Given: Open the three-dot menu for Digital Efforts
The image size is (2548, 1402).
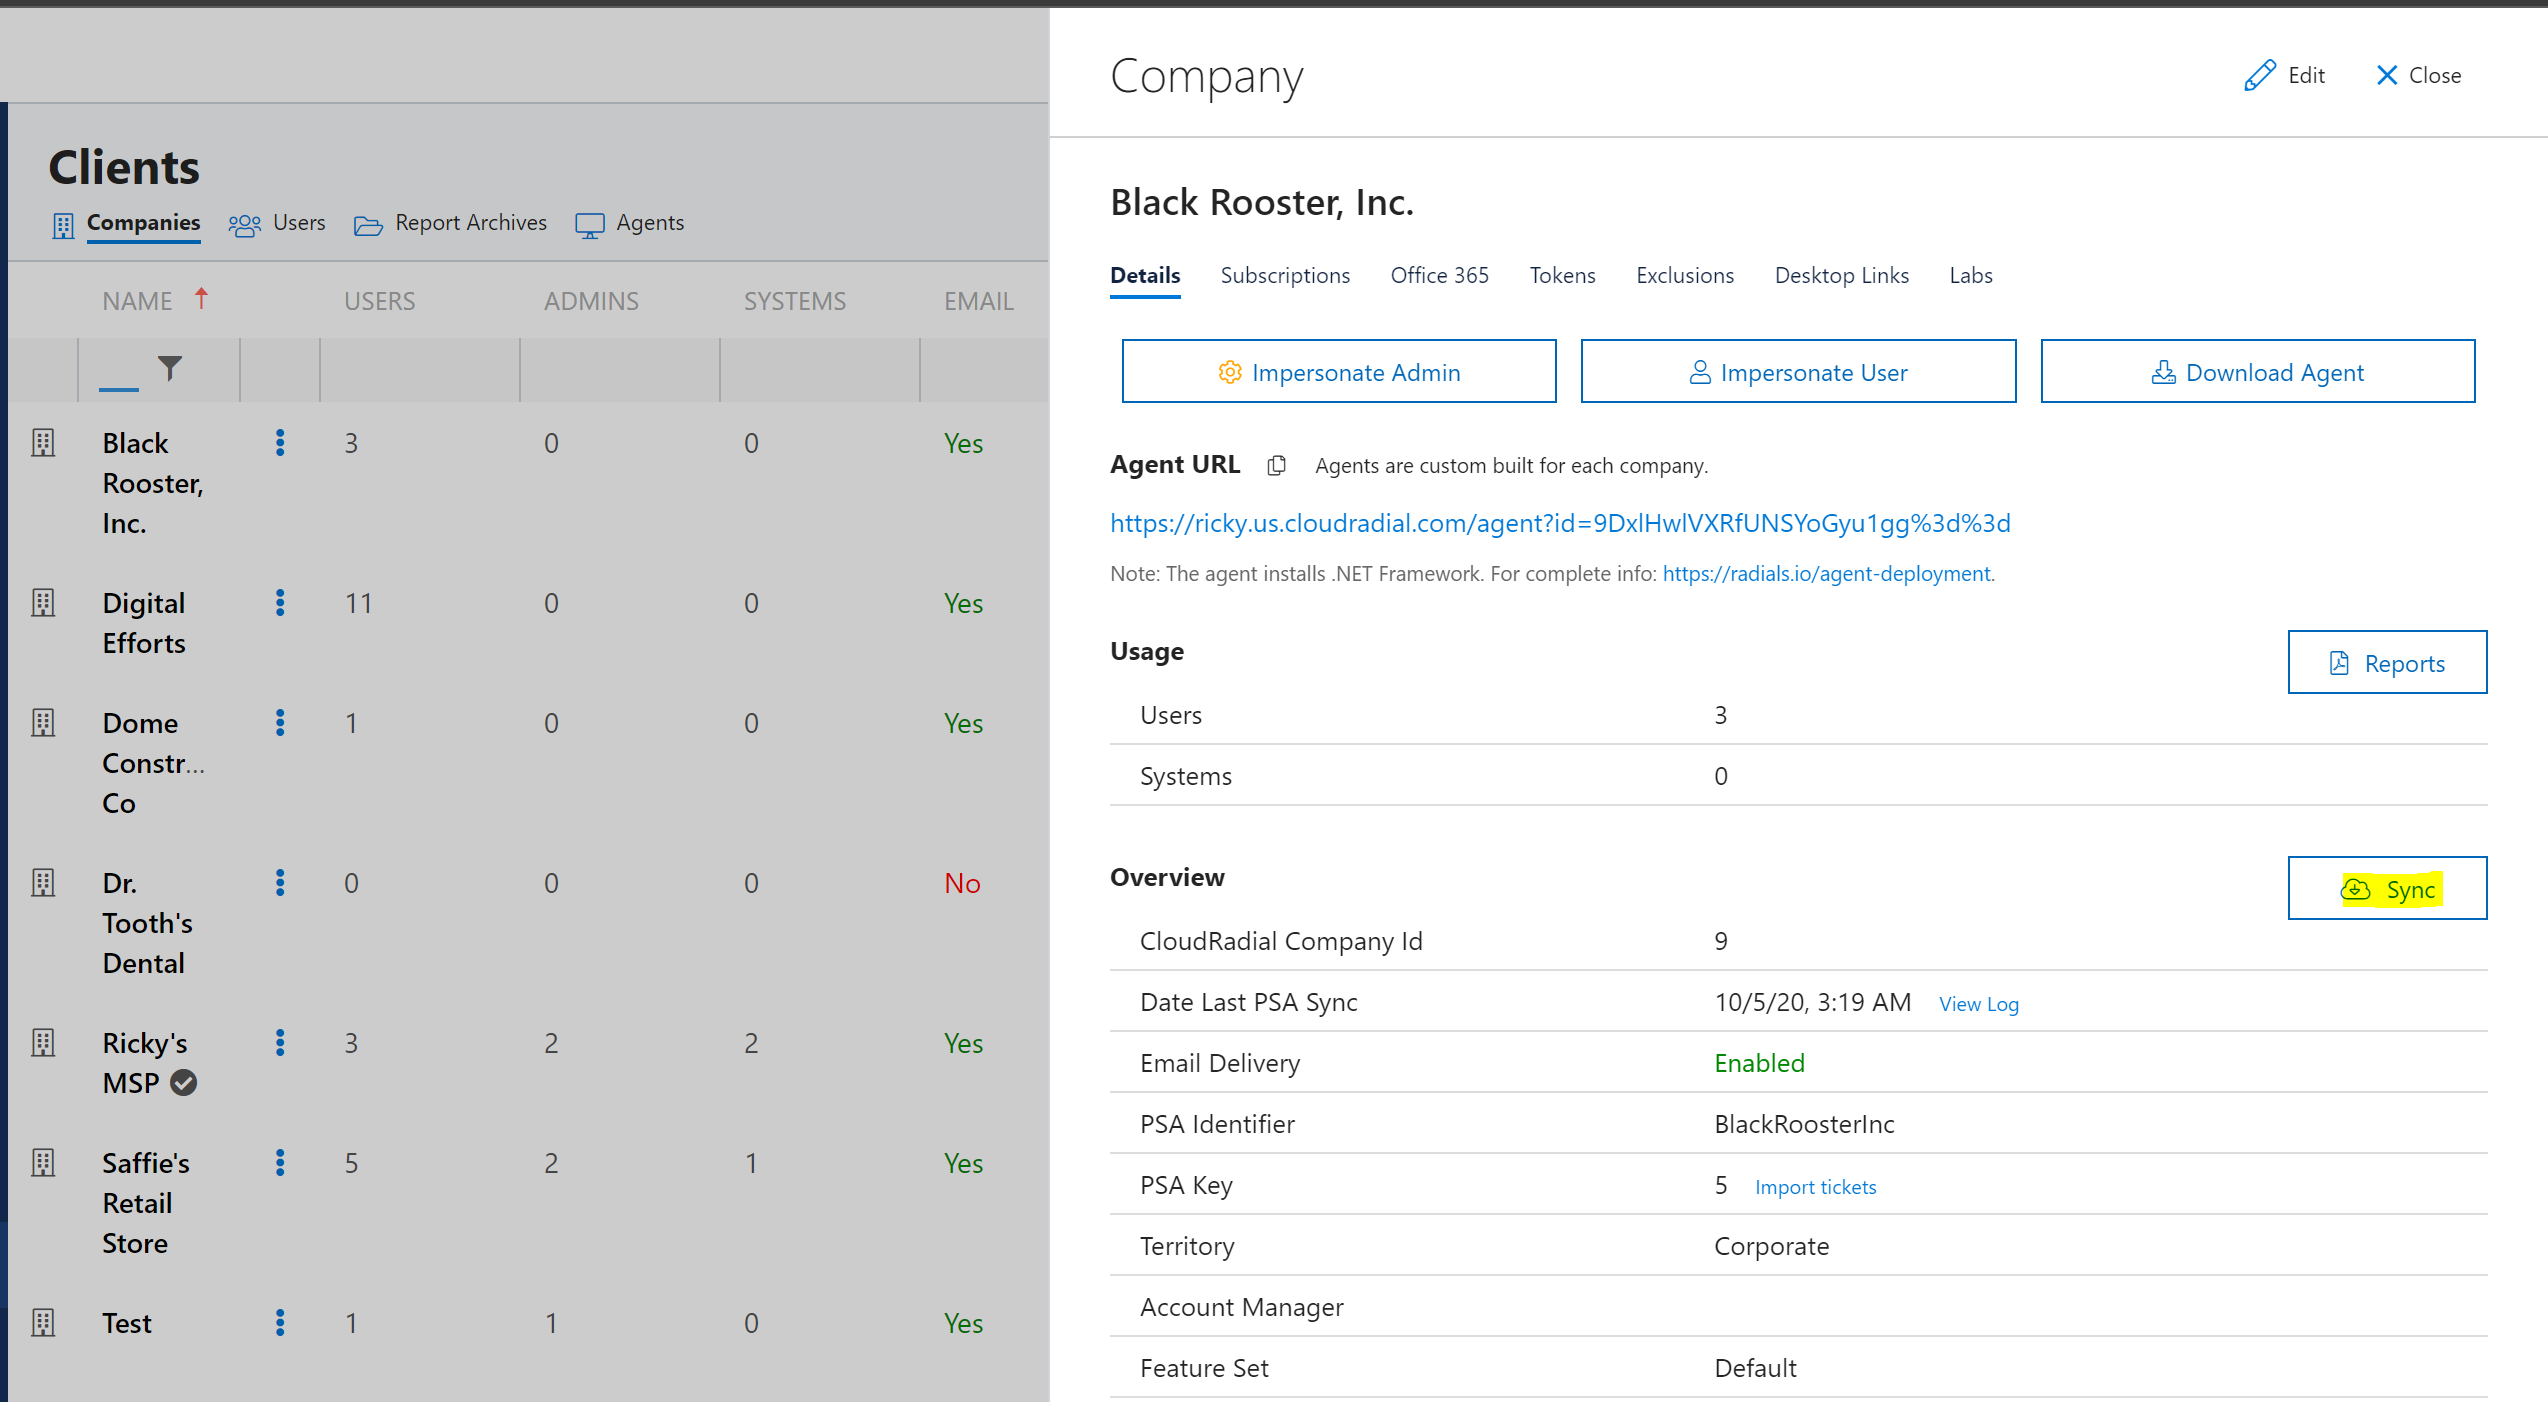Looking at the screenshot, I should (x=280, y=603).
